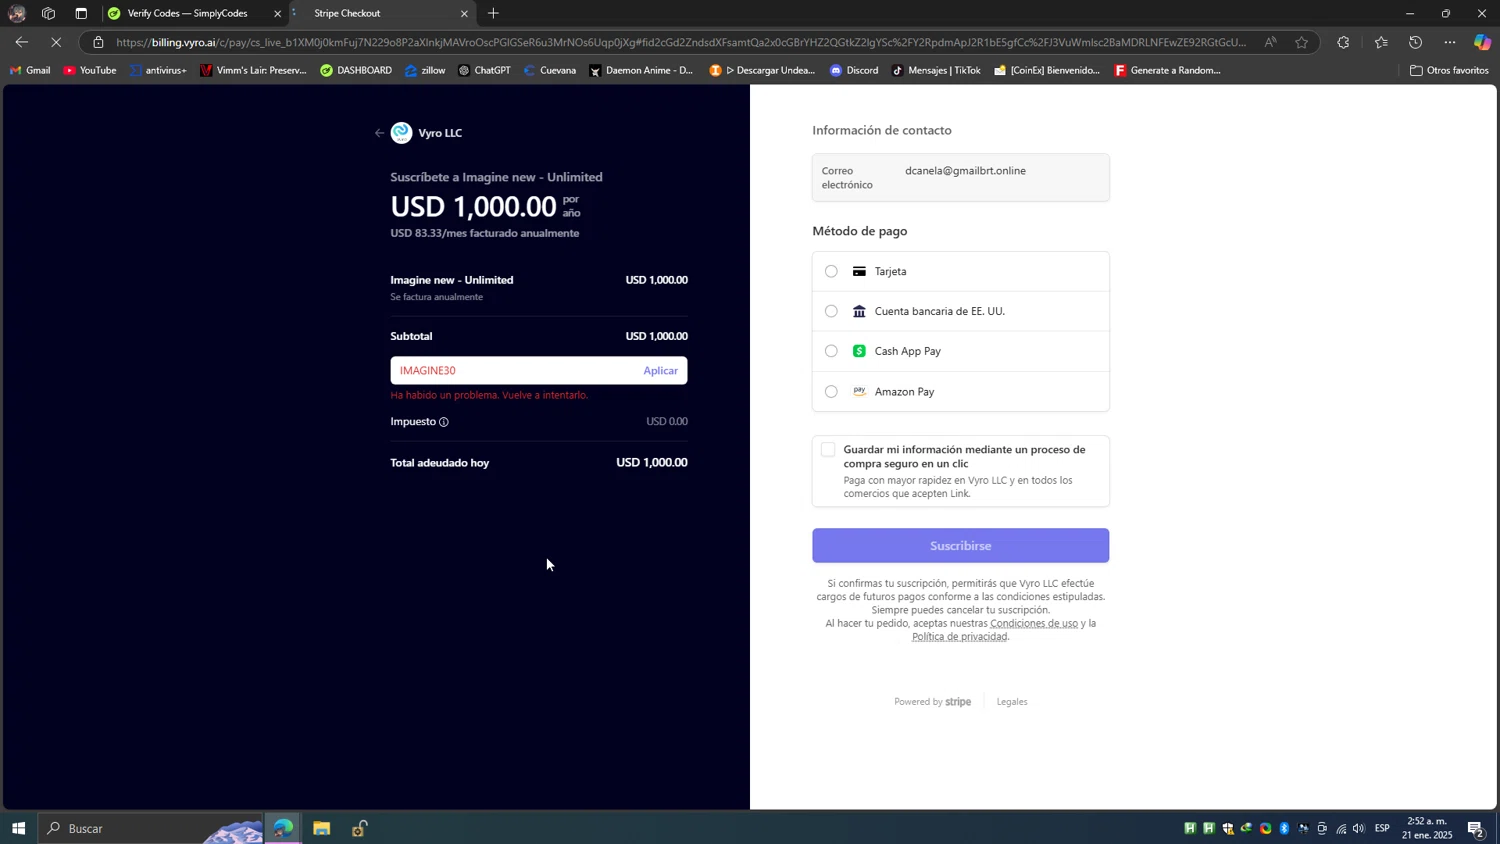Image resolution: width=1500 pixels, height=844 pixels.
Task: Open the Settings and more ellipsis menu
Action: click(1450, 42)
